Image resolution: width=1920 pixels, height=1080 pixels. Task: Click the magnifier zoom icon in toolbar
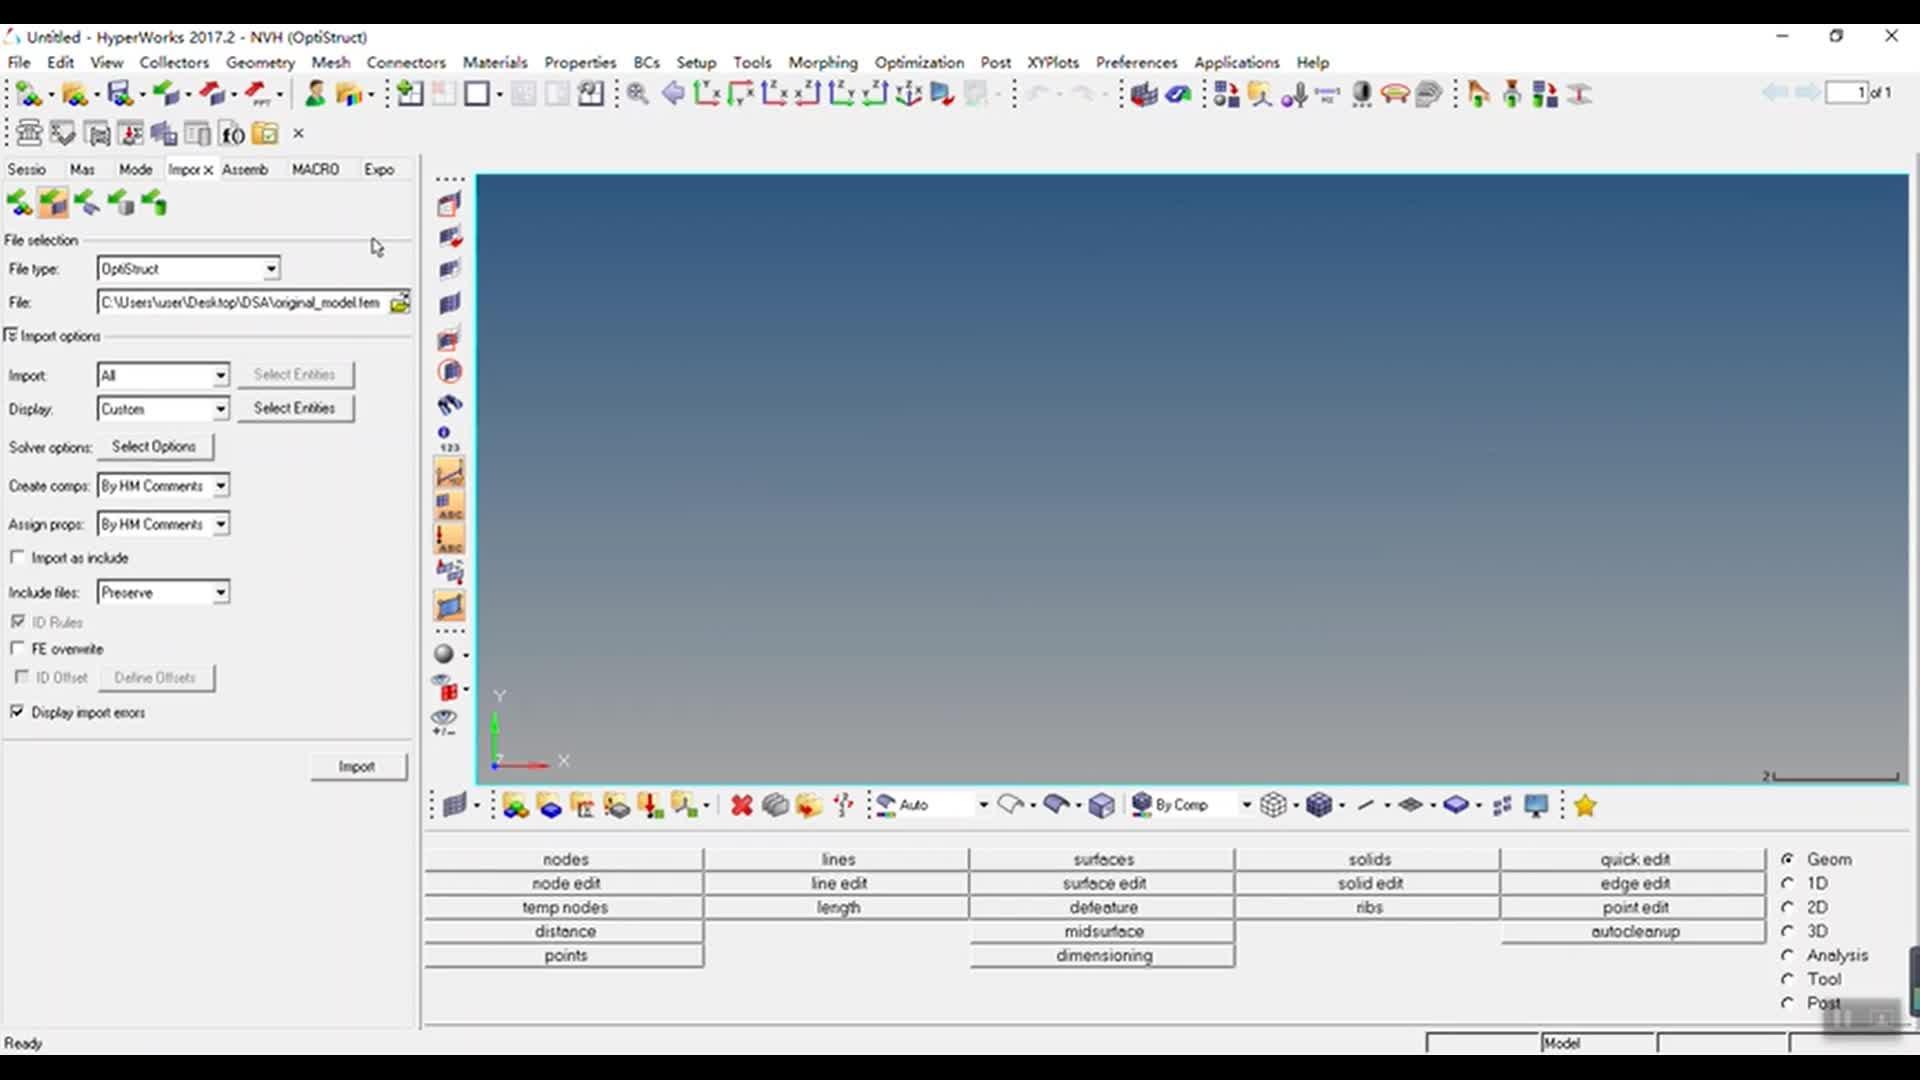[x=638, y=94]
